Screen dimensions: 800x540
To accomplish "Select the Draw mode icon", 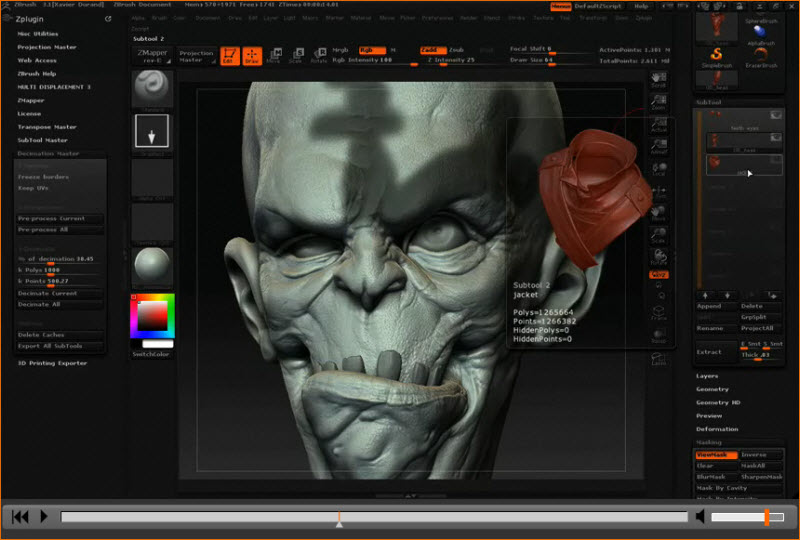I will pyautogui.click(x=251, y=55).
